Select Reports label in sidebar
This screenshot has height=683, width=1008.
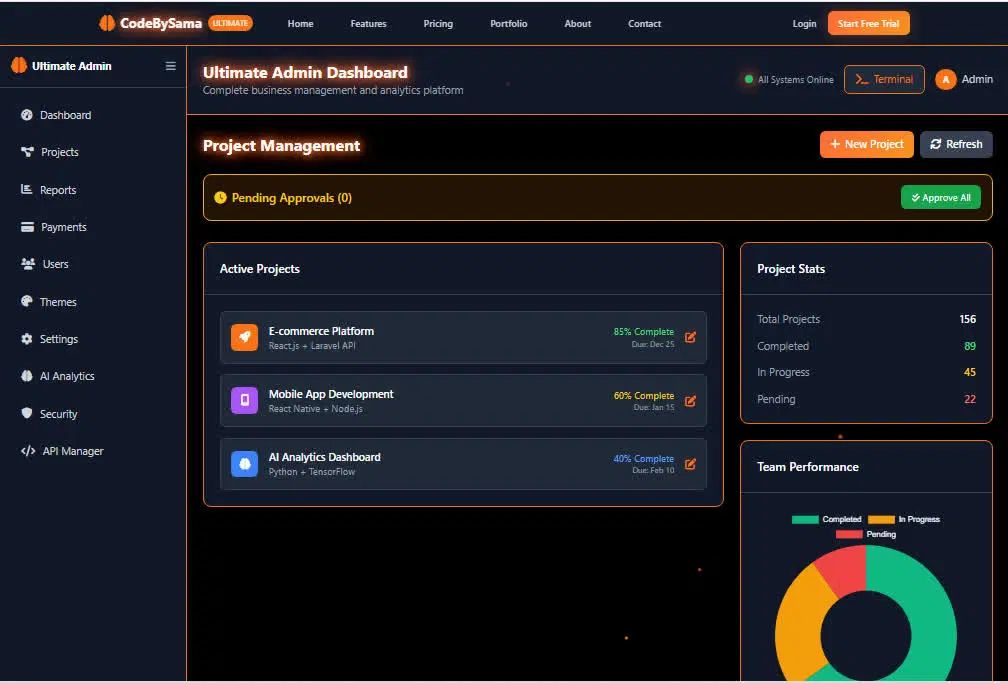click(58, 190)
